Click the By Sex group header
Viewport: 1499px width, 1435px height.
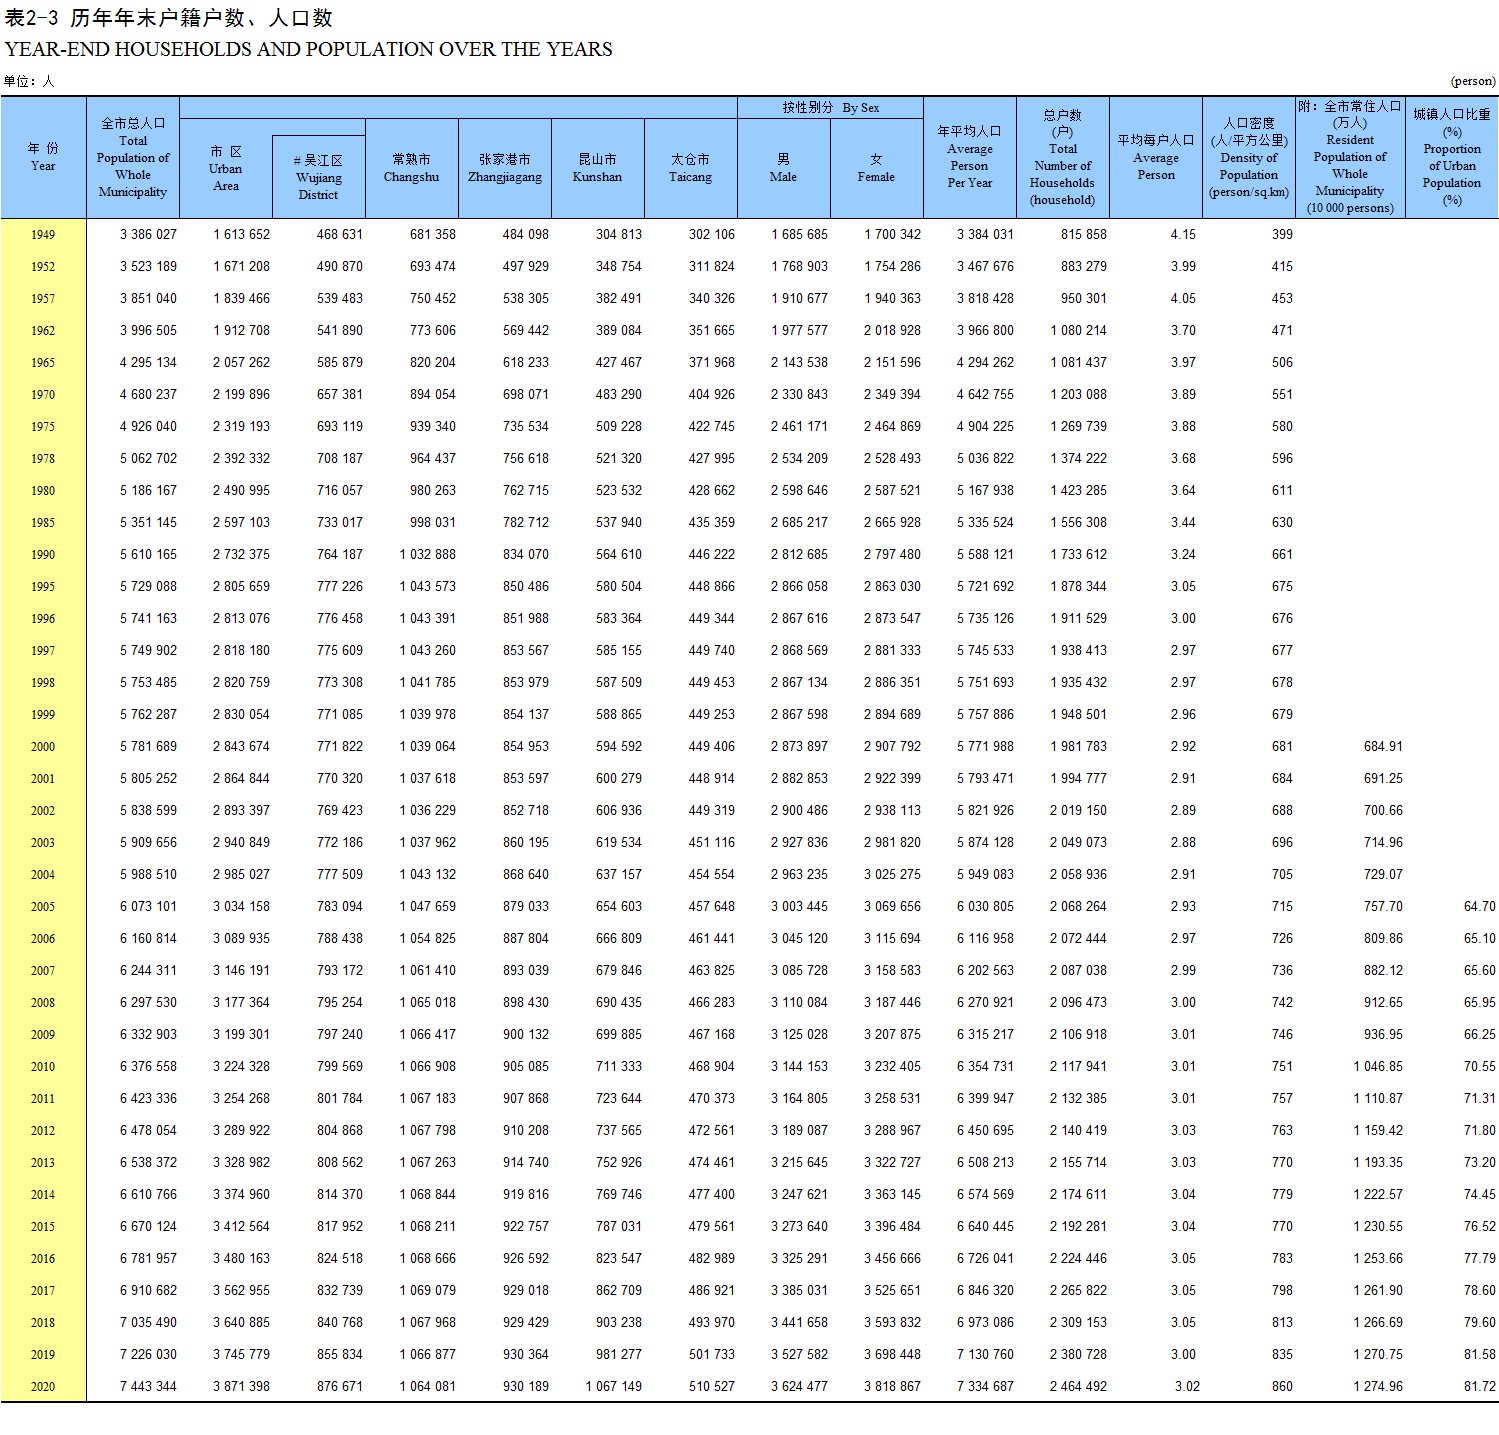830,107
